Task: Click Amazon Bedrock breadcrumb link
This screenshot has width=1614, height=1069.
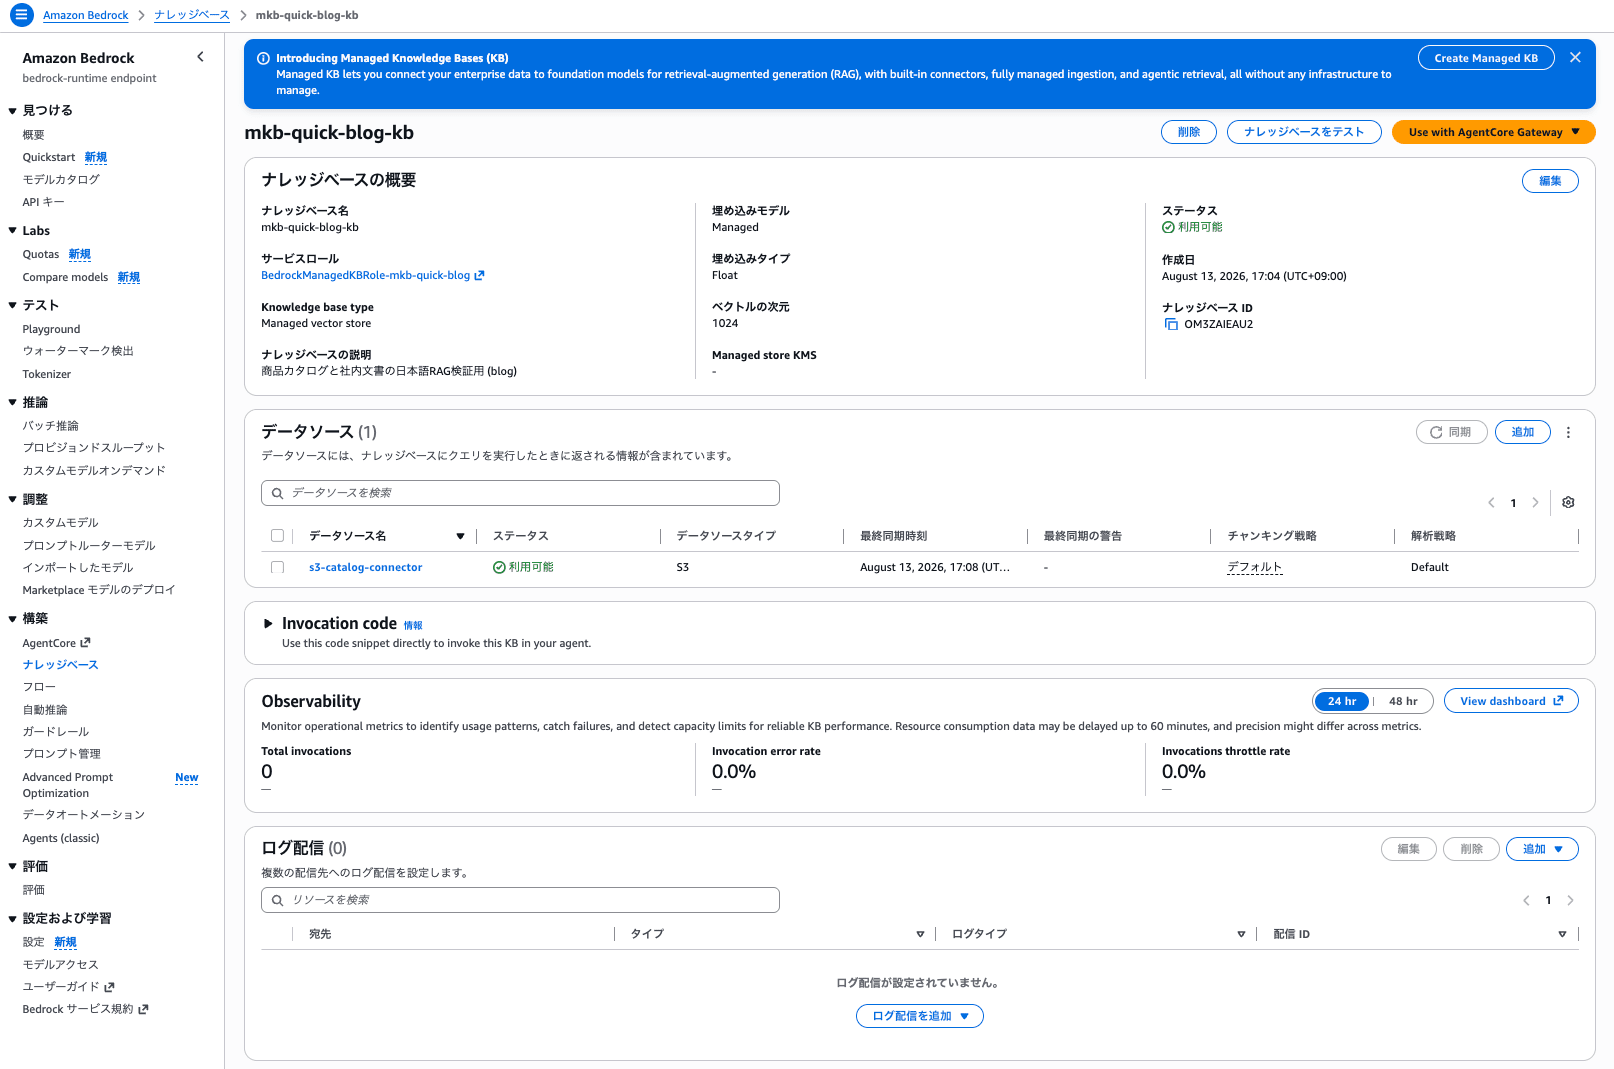Action: coord(86,15)
